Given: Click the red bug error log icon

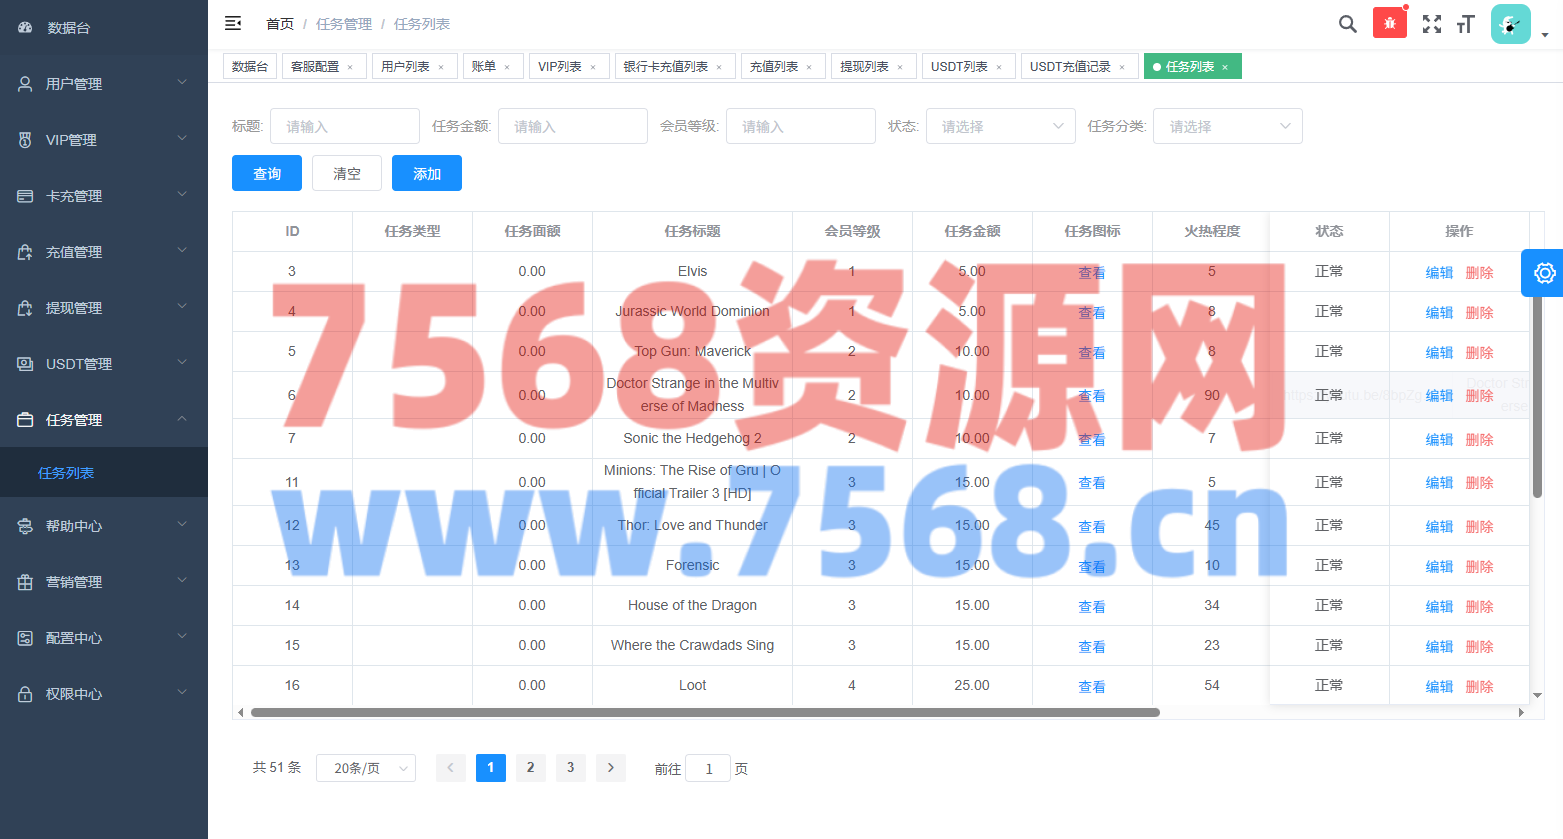Looking at the screenshot, I should click(1389, 23).
